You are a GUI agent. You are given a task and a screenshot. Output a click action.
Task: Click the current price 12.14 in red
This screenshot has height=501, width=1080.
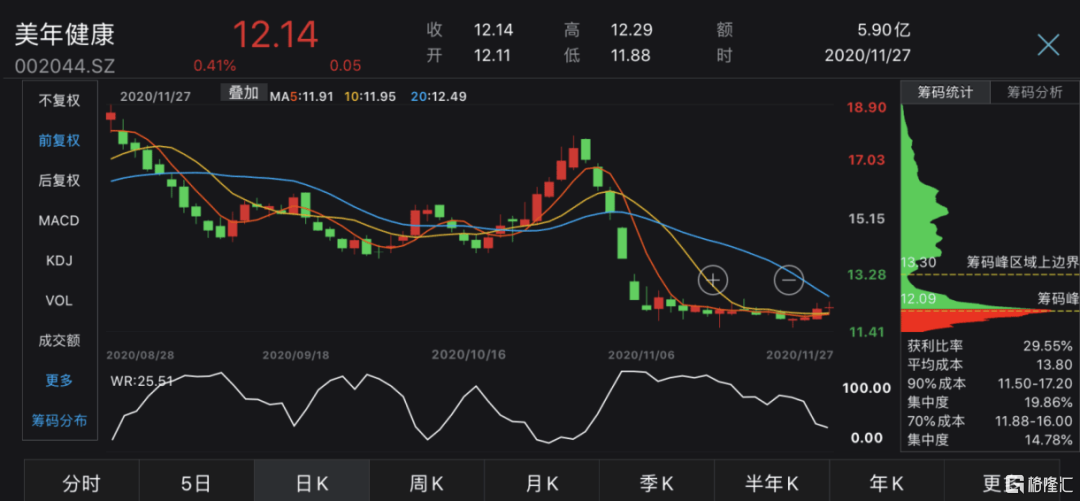pos(275,34)
